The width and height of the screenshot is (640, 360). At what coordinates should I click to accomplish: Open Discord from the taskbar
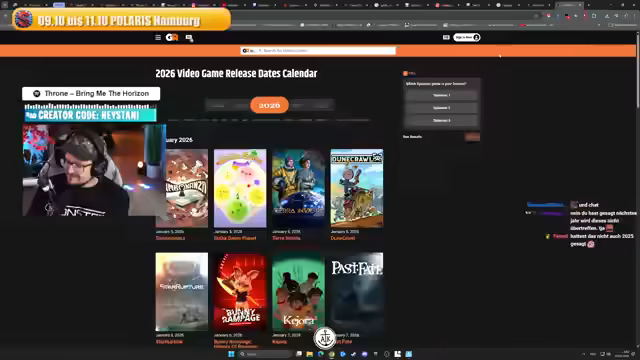(x=364, y=354)
